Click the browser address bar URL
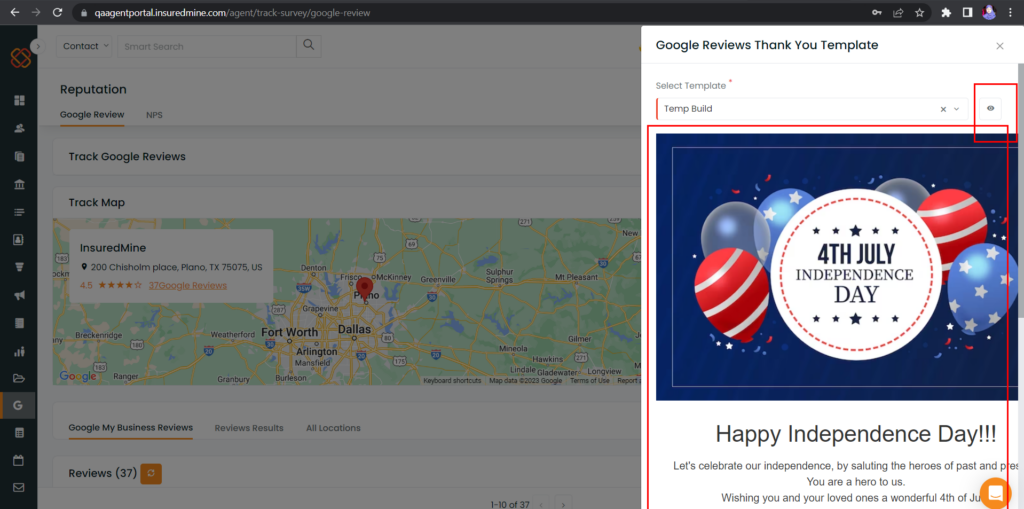 tap(232, 12)
